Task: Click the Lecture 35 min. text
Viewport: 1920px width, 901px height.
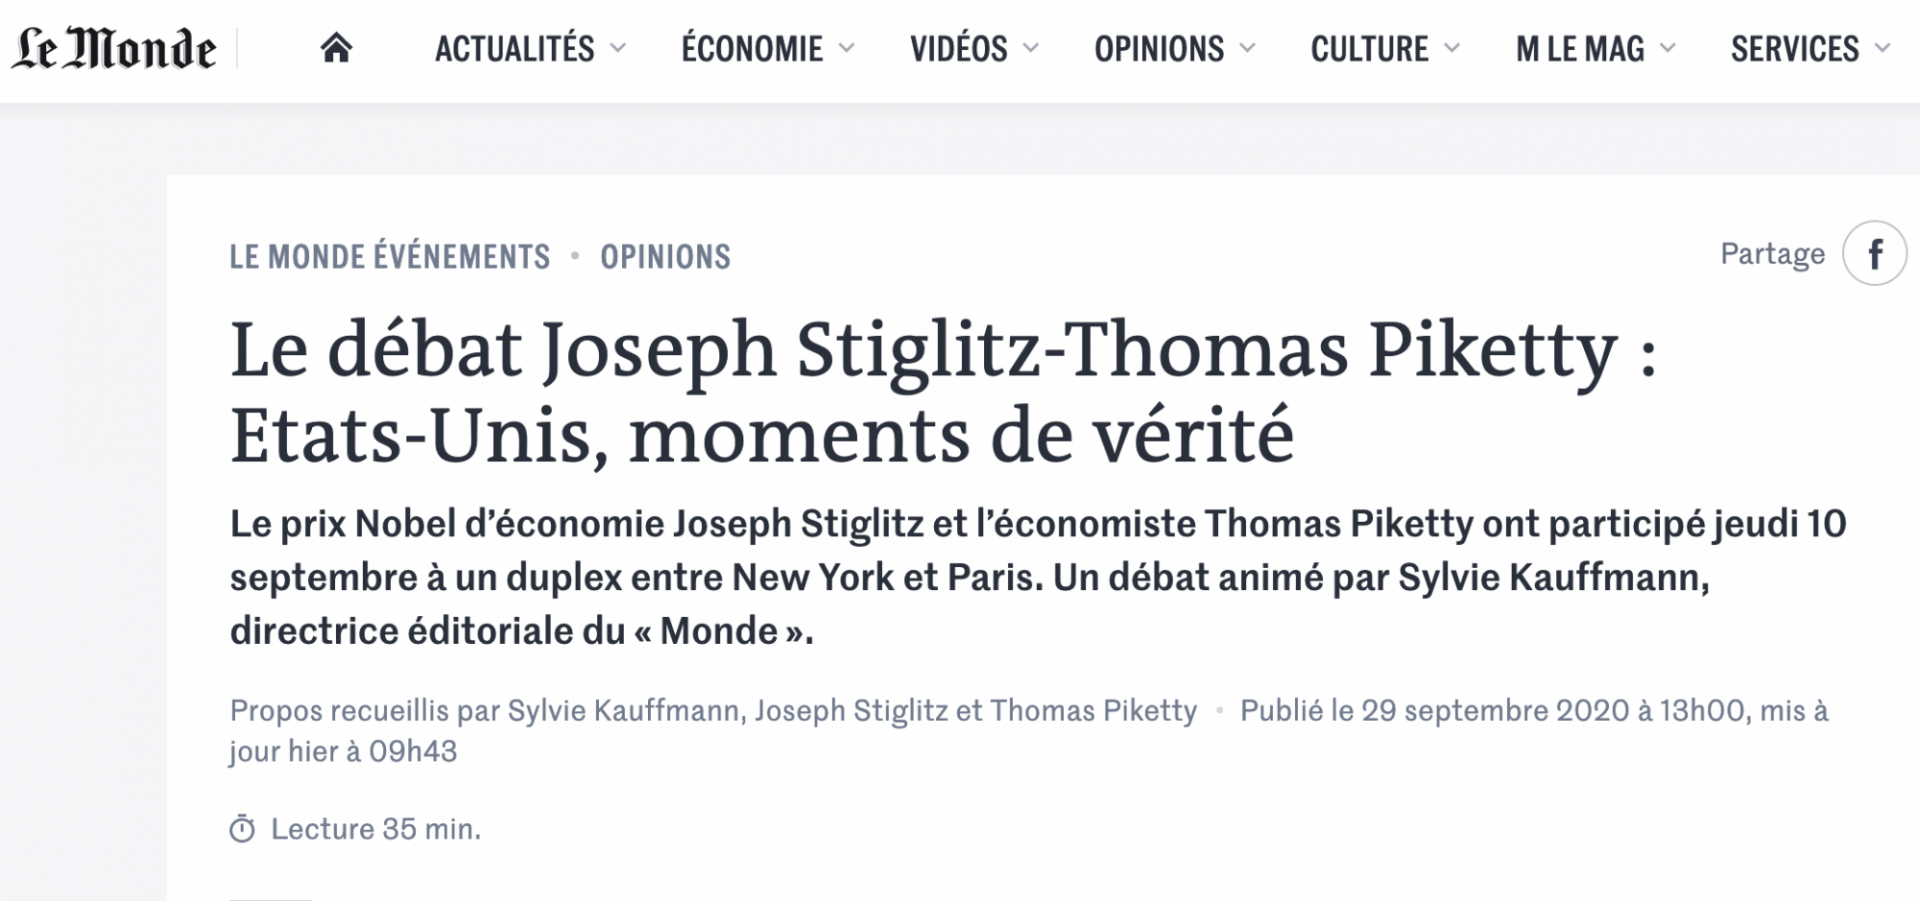Action: point(376,829)
